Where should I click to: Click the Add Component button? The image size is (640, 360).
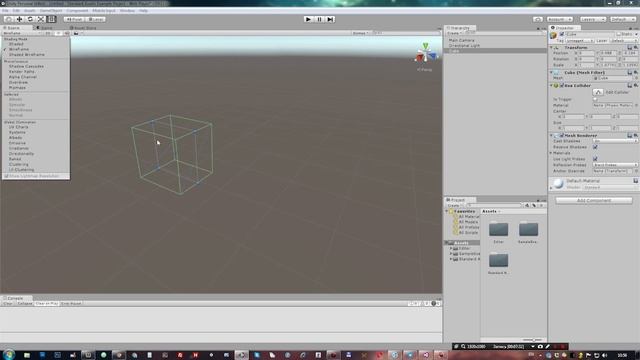594,200
